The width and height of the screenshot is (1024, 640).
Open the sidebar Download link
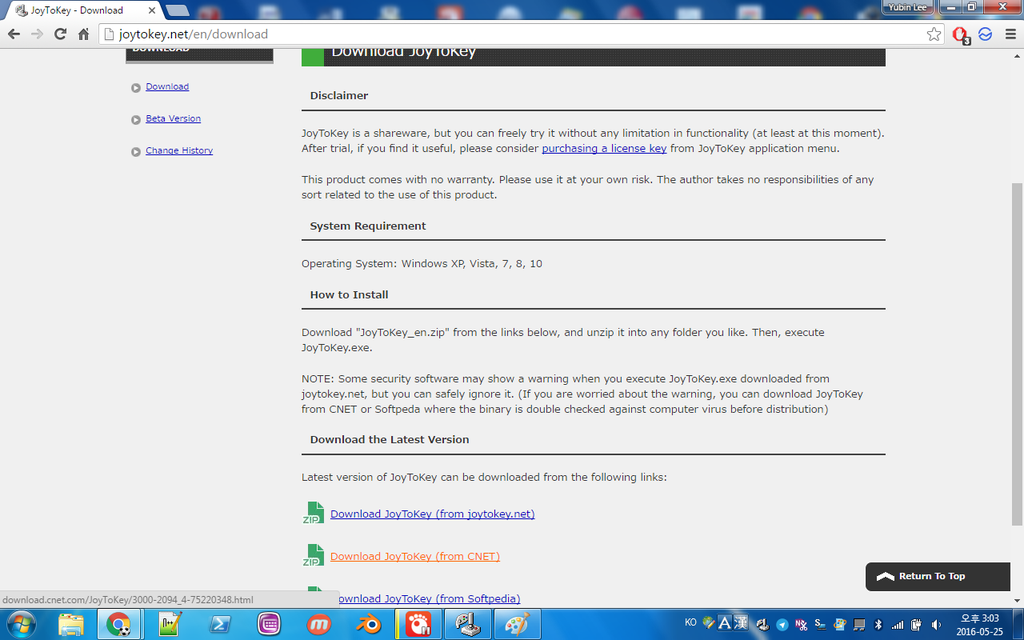coord(167,86)
